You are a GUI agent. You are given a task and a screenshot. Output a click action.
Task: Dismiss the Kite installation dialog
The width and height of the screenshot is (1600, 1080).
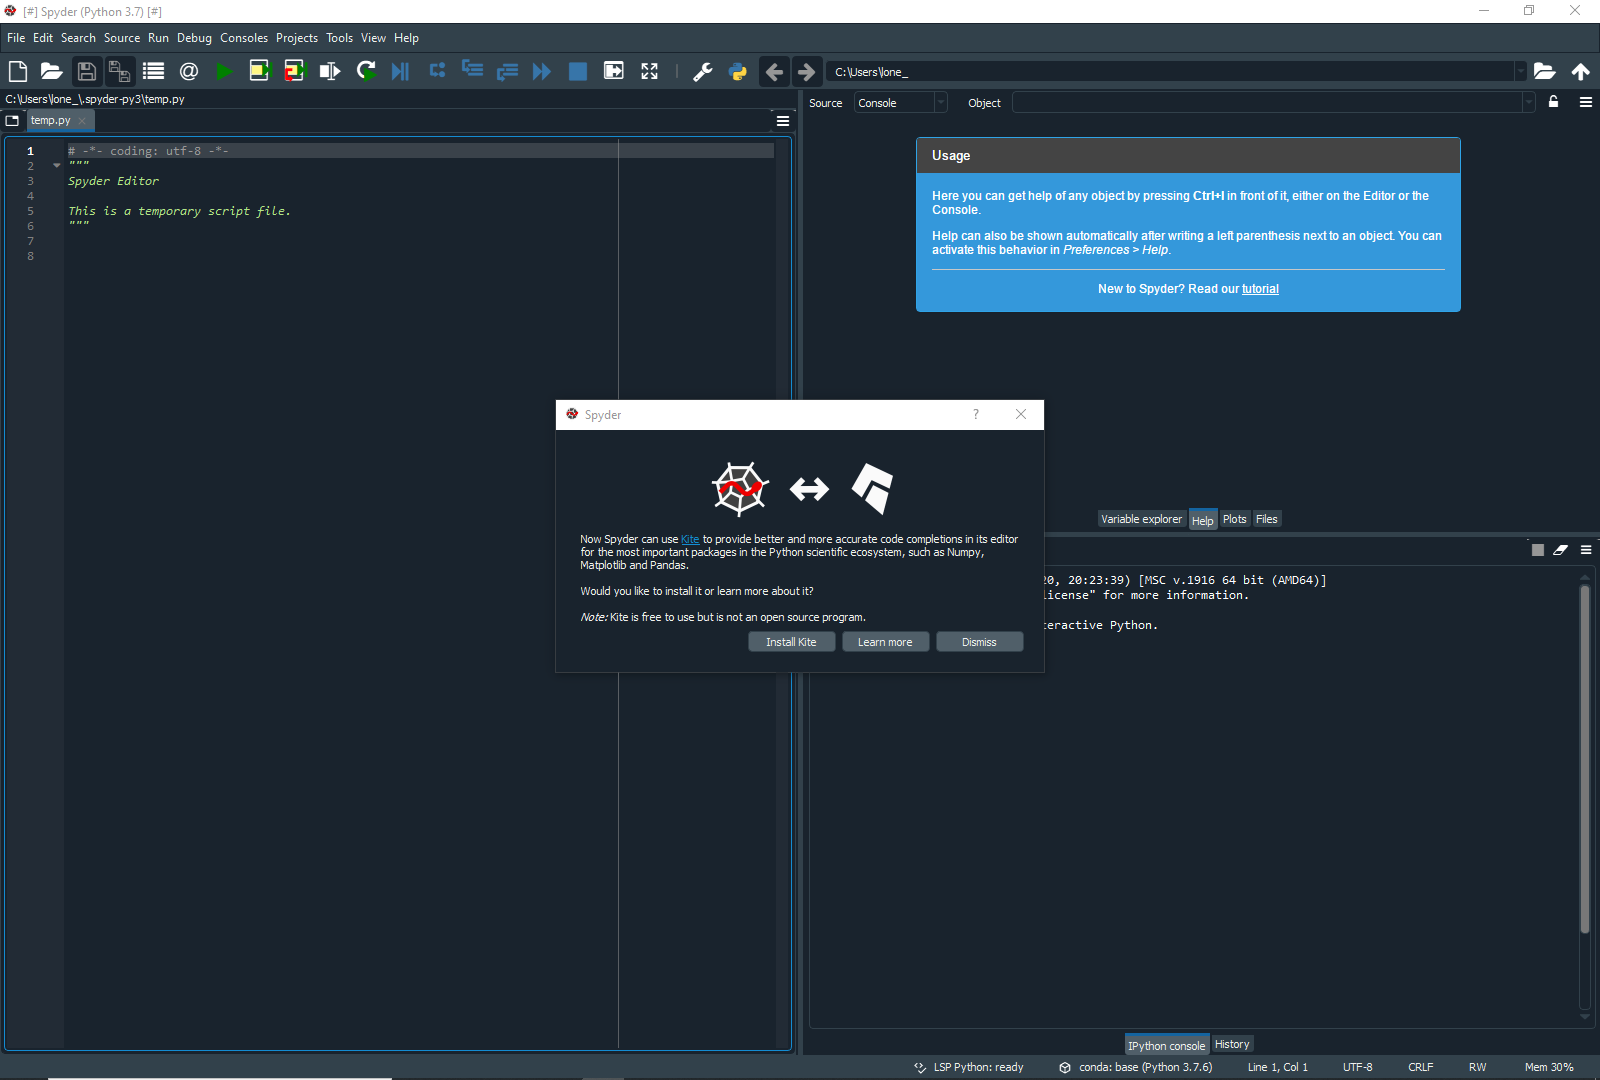click(x=979, y=641)
